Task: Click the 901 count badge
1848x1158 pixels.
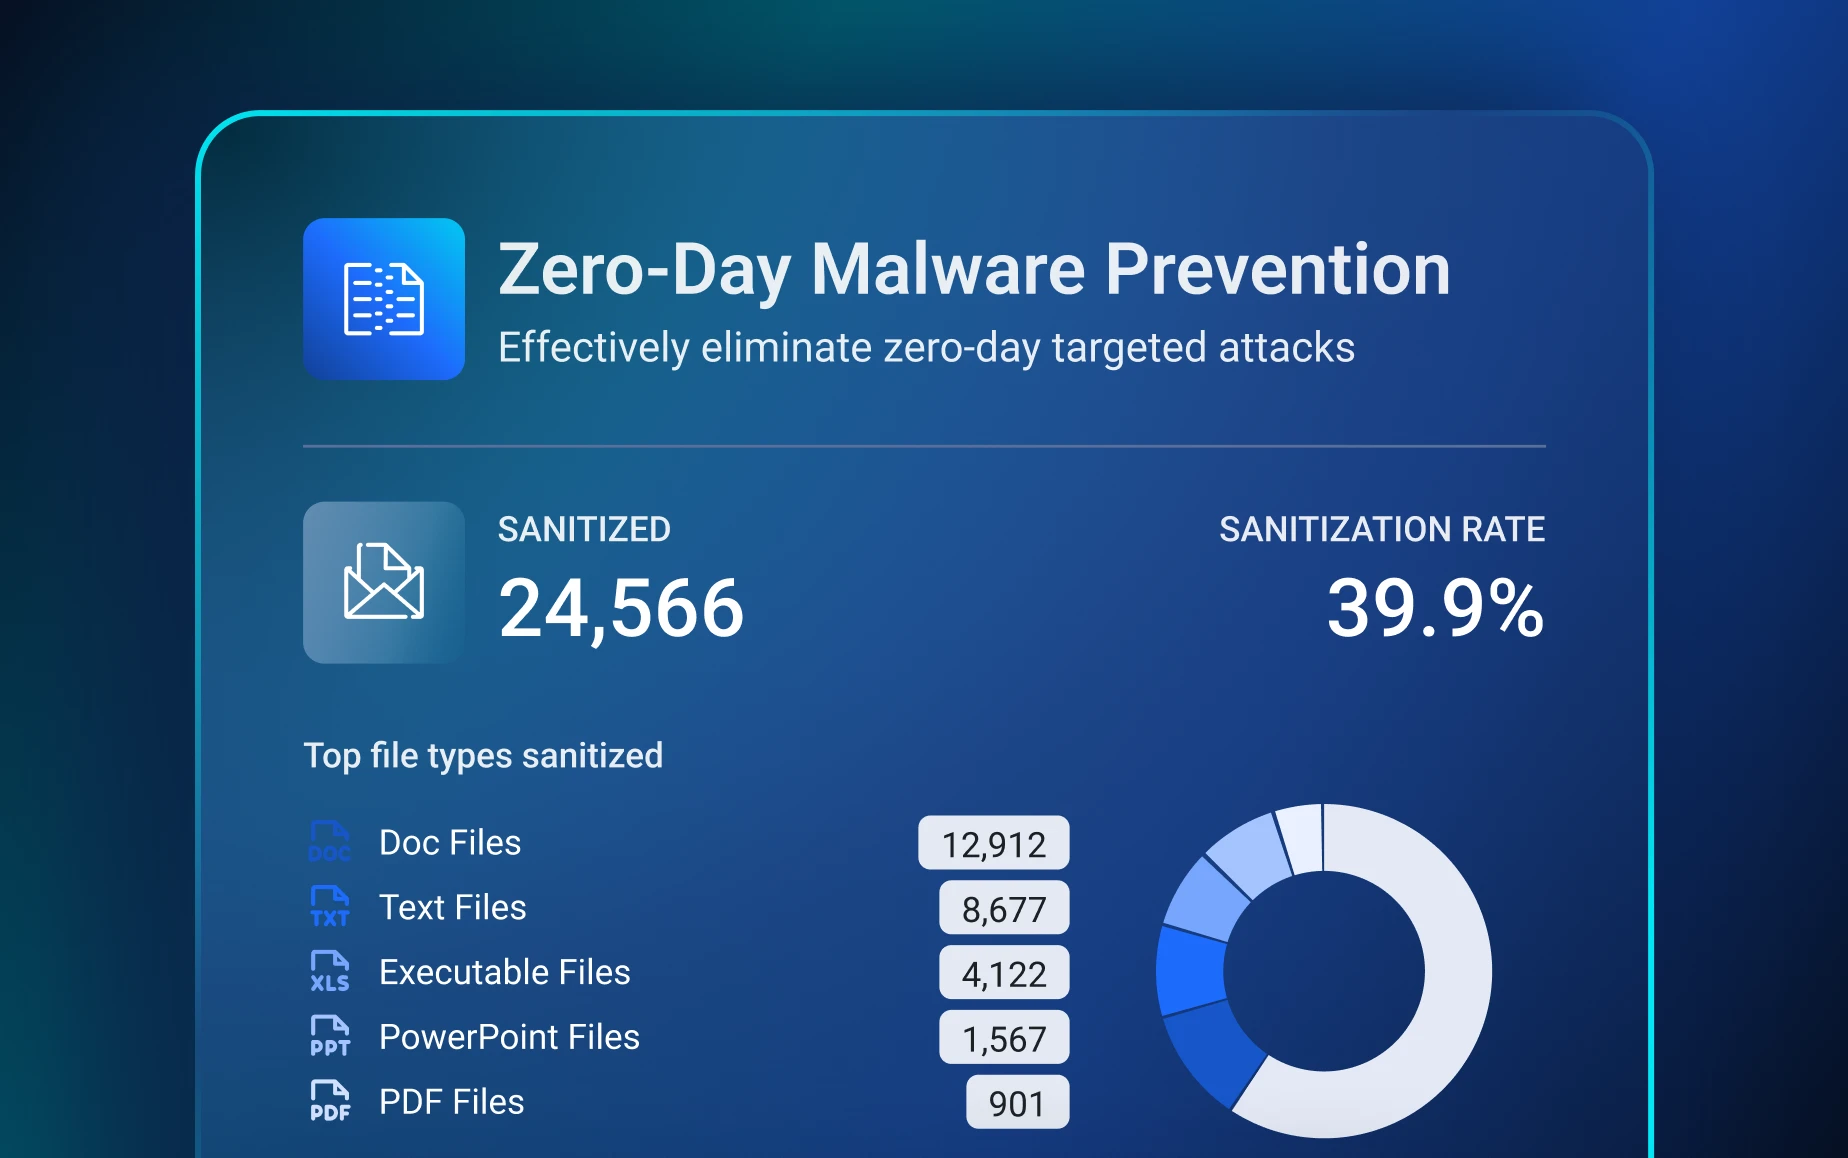Action: click(x=1017, y=1103)
